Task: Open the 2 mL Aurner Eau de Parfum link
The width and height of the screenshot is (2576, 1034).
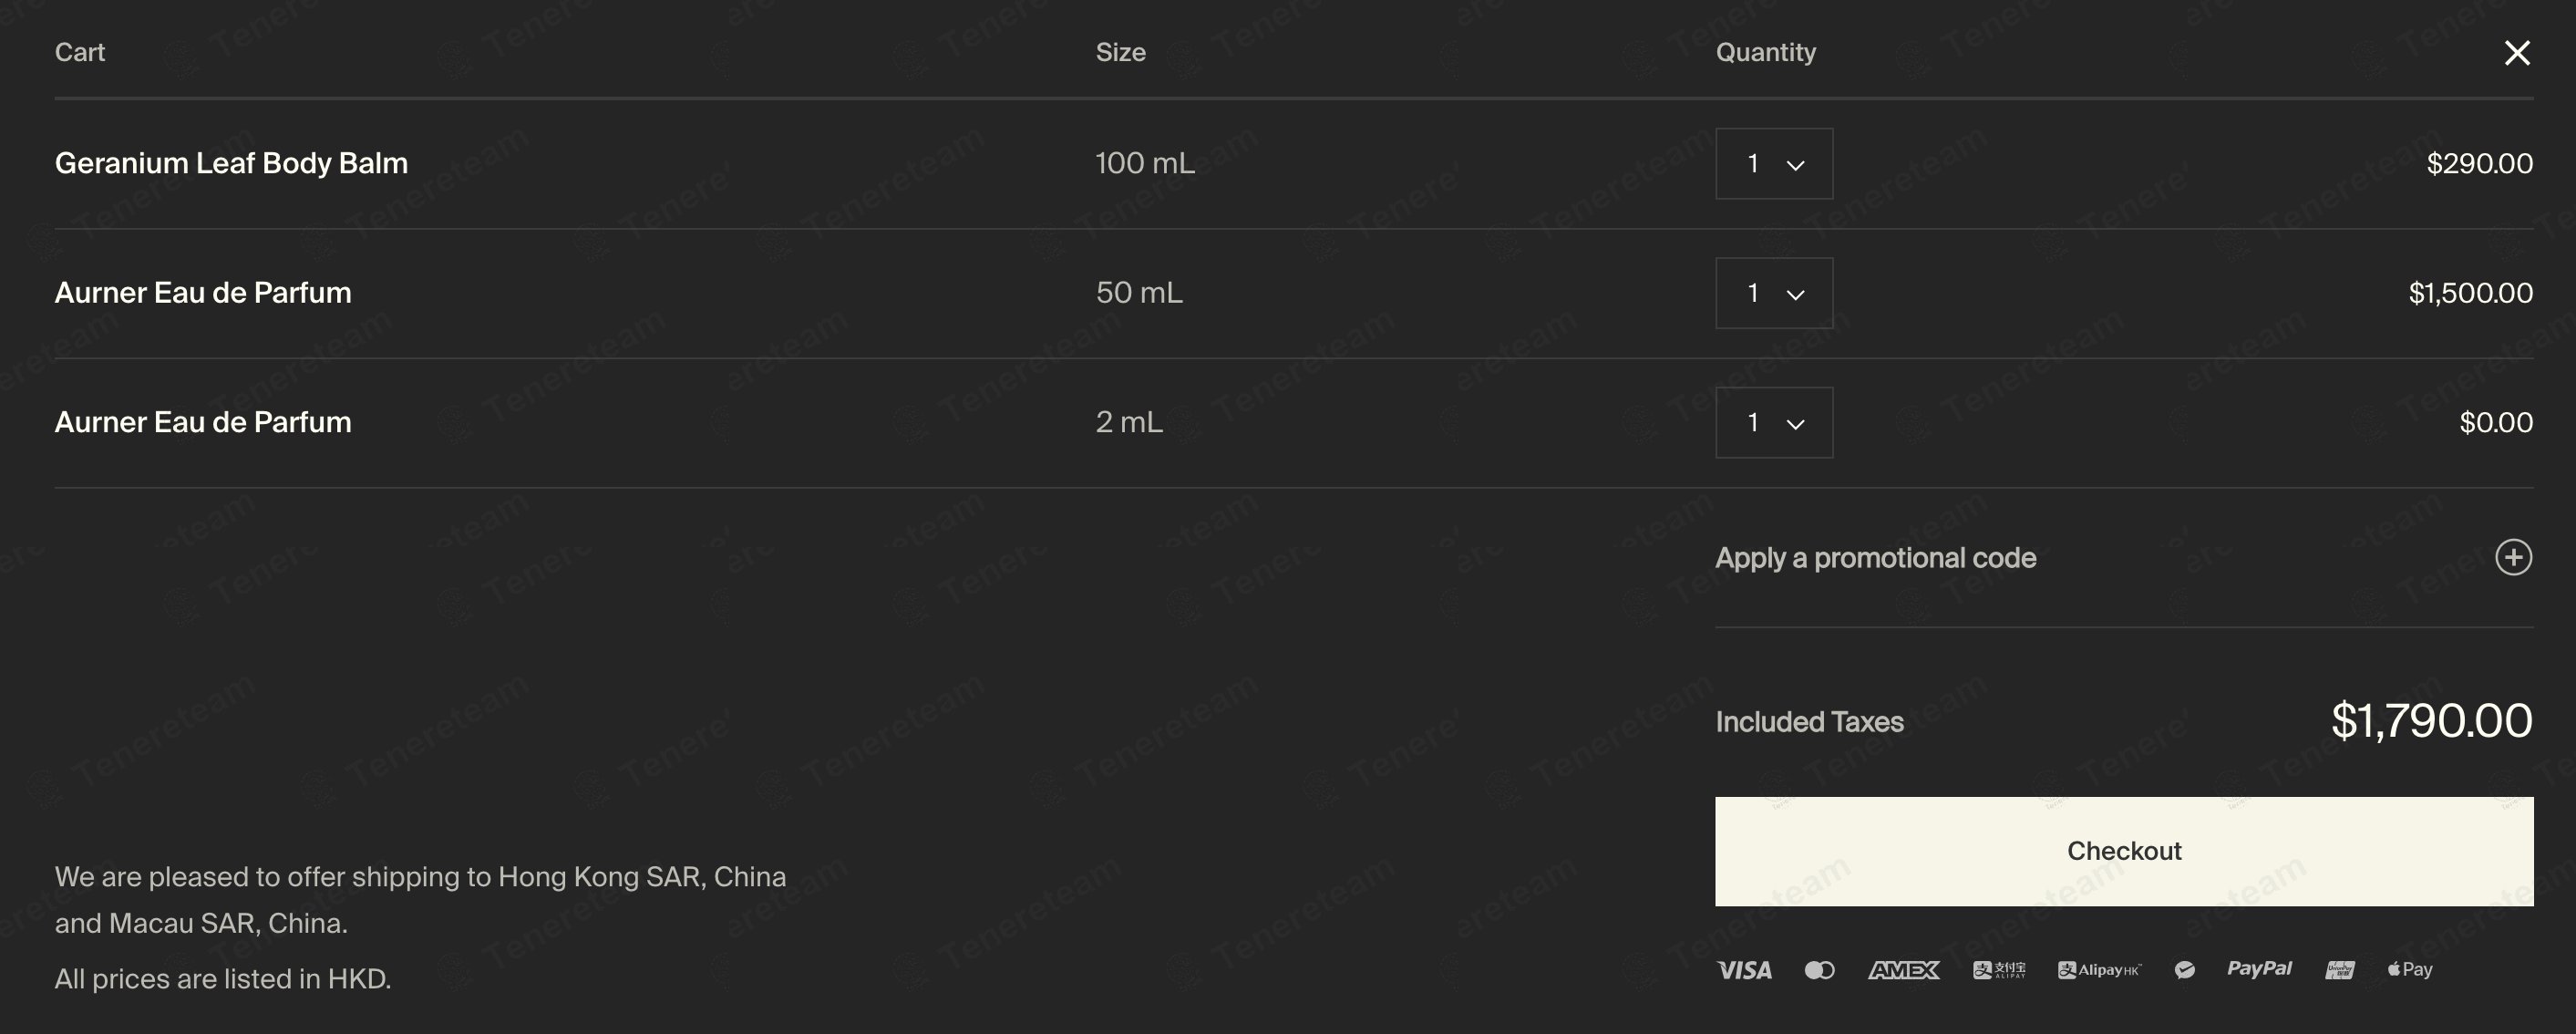Action: [x=203, y=422]
